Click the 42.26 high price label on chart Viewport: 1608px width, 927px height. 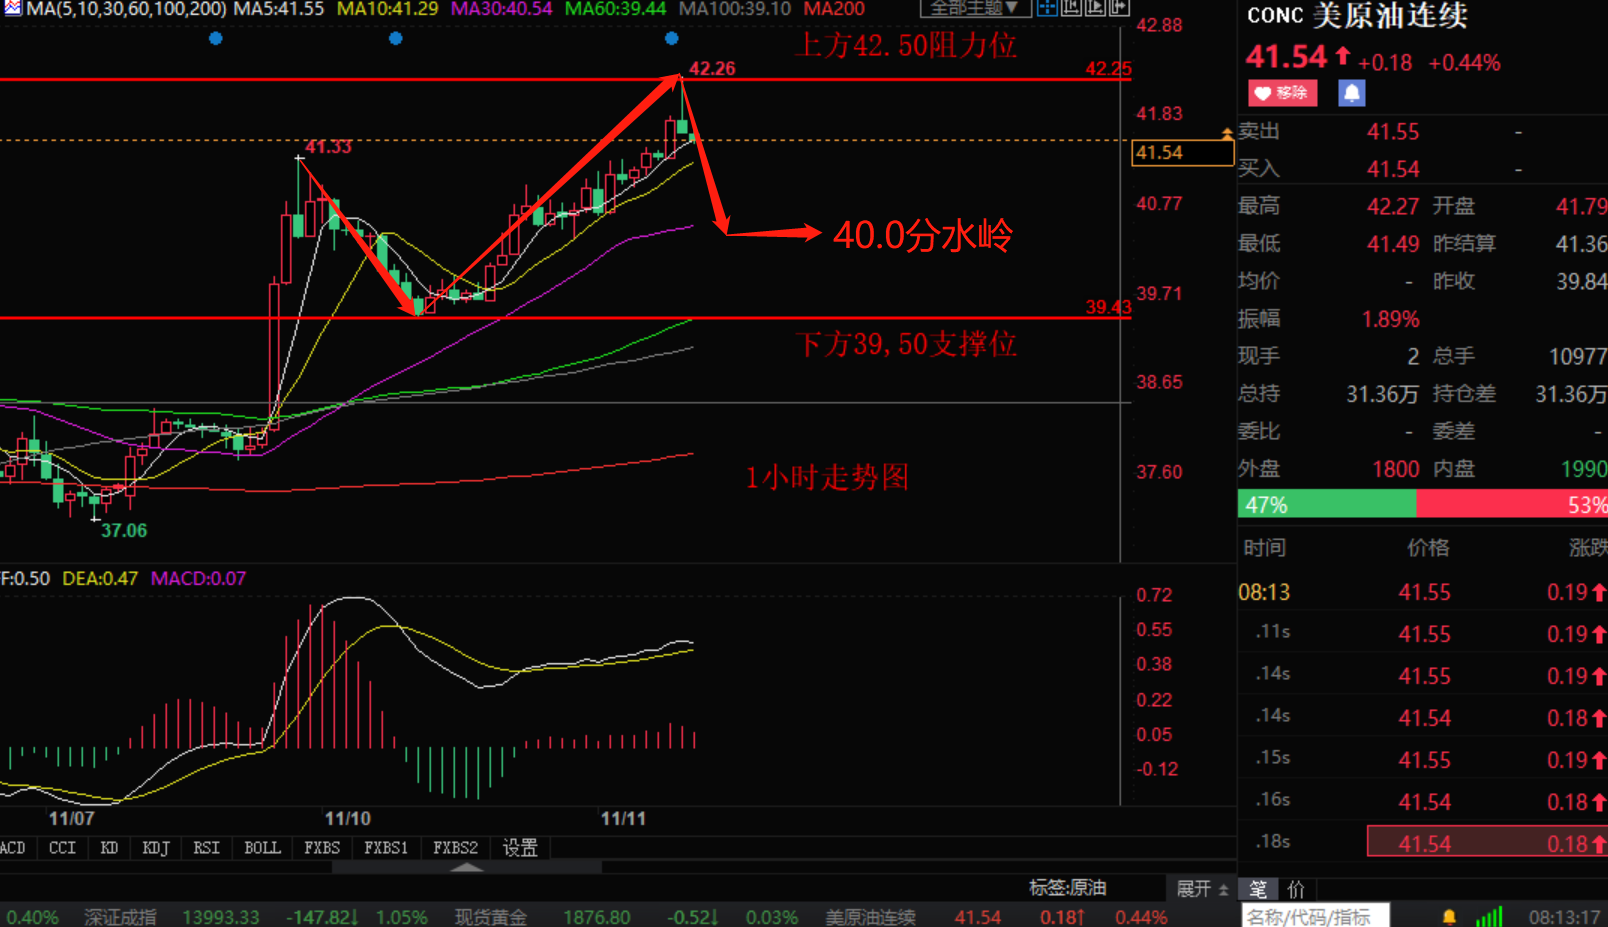pyautogui.click(x=712, y=69)
